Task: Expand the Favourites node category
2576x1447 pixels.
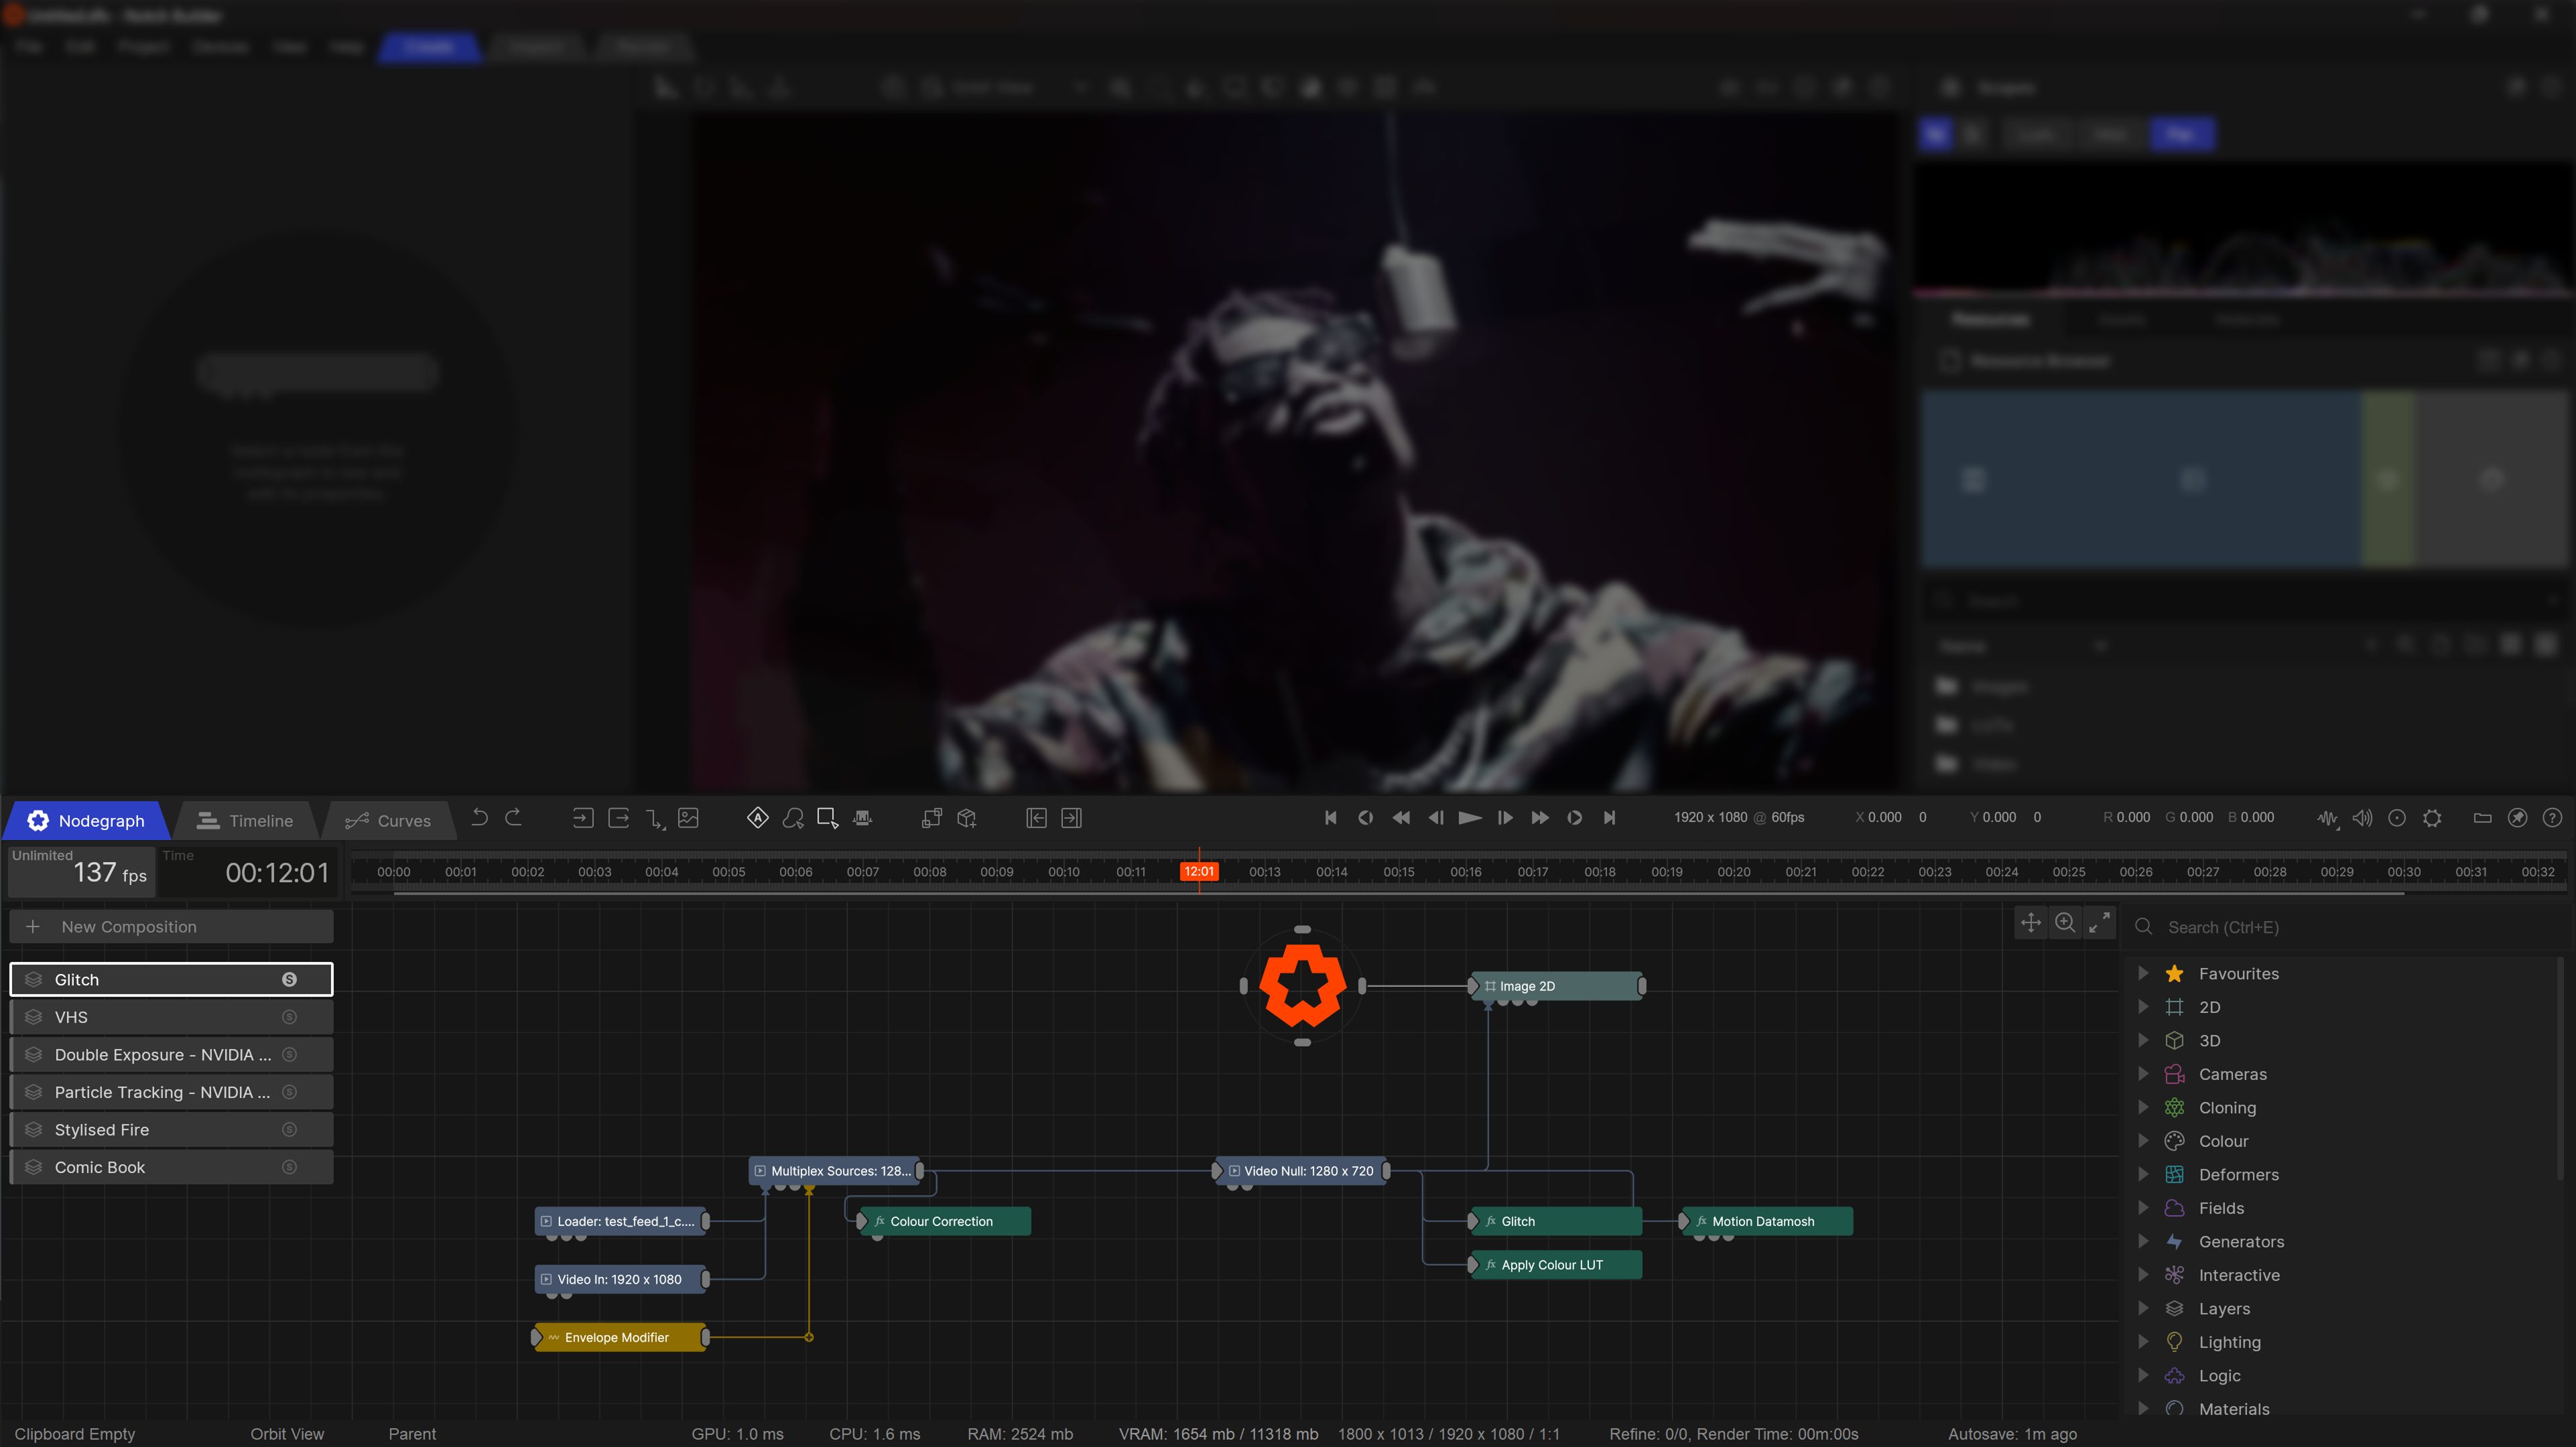Action: (2143, 973)
